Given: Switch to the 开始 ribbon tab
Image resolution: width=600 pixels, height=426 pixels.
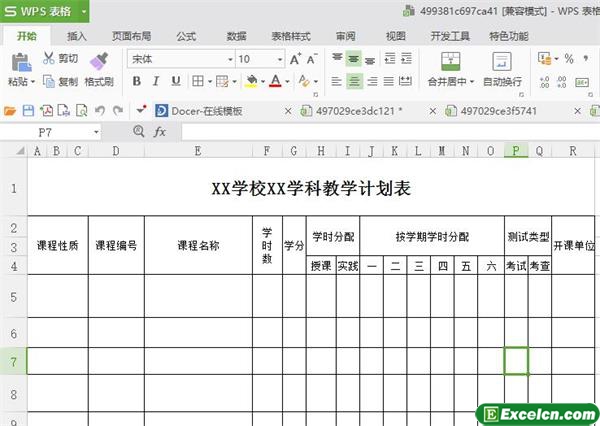Looking at the screenshot, I should point(27,36).
